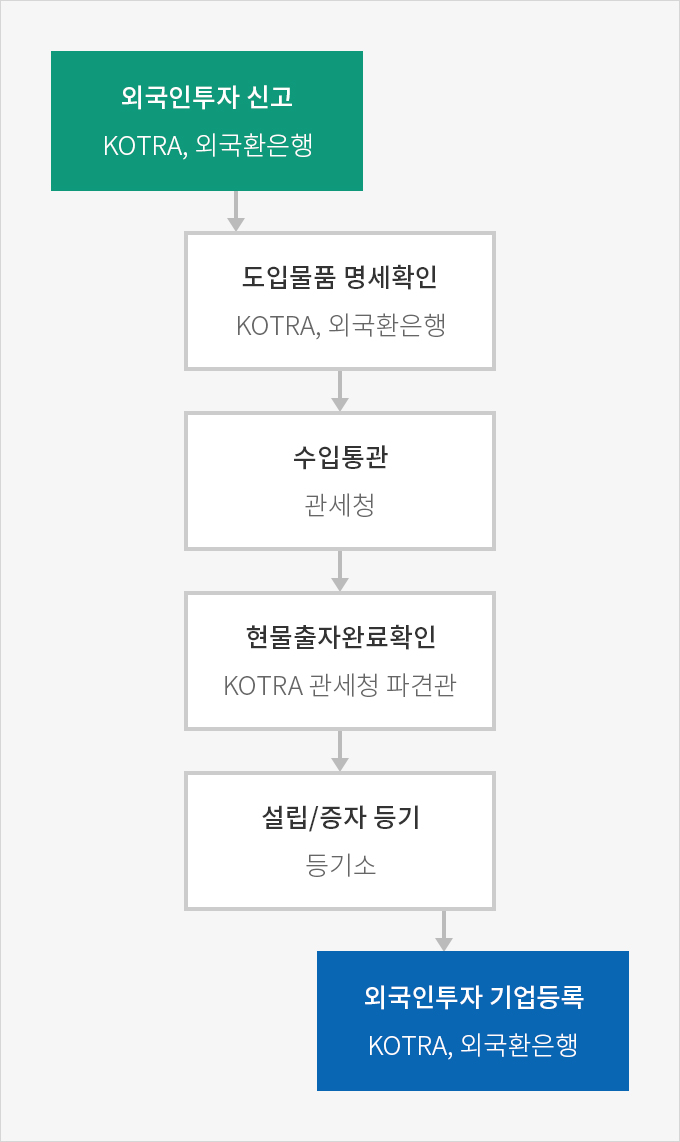The width and height of the screenshot is (680, 1142).
Task: Select the 등기소 label
Action: [340, 866]
